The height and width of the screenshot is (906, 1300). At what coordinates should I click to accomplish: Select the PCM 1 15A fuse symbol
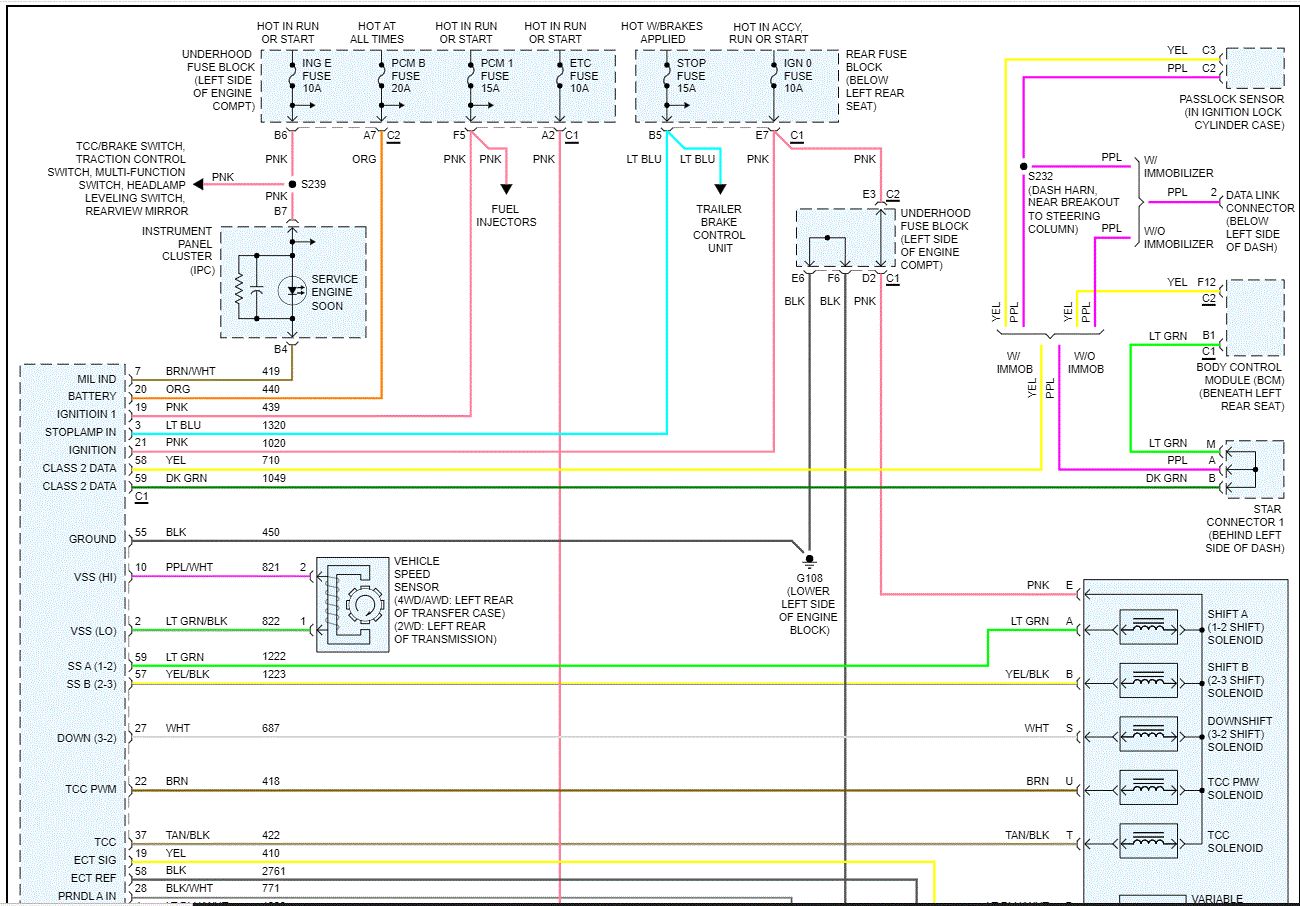click(470, 76)
